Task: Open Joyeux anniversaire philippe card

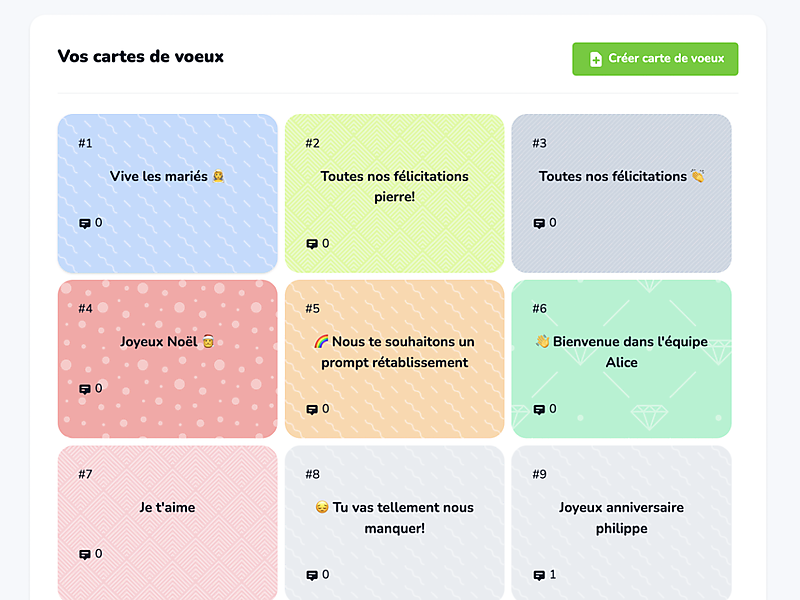Action: pos(621,523)
